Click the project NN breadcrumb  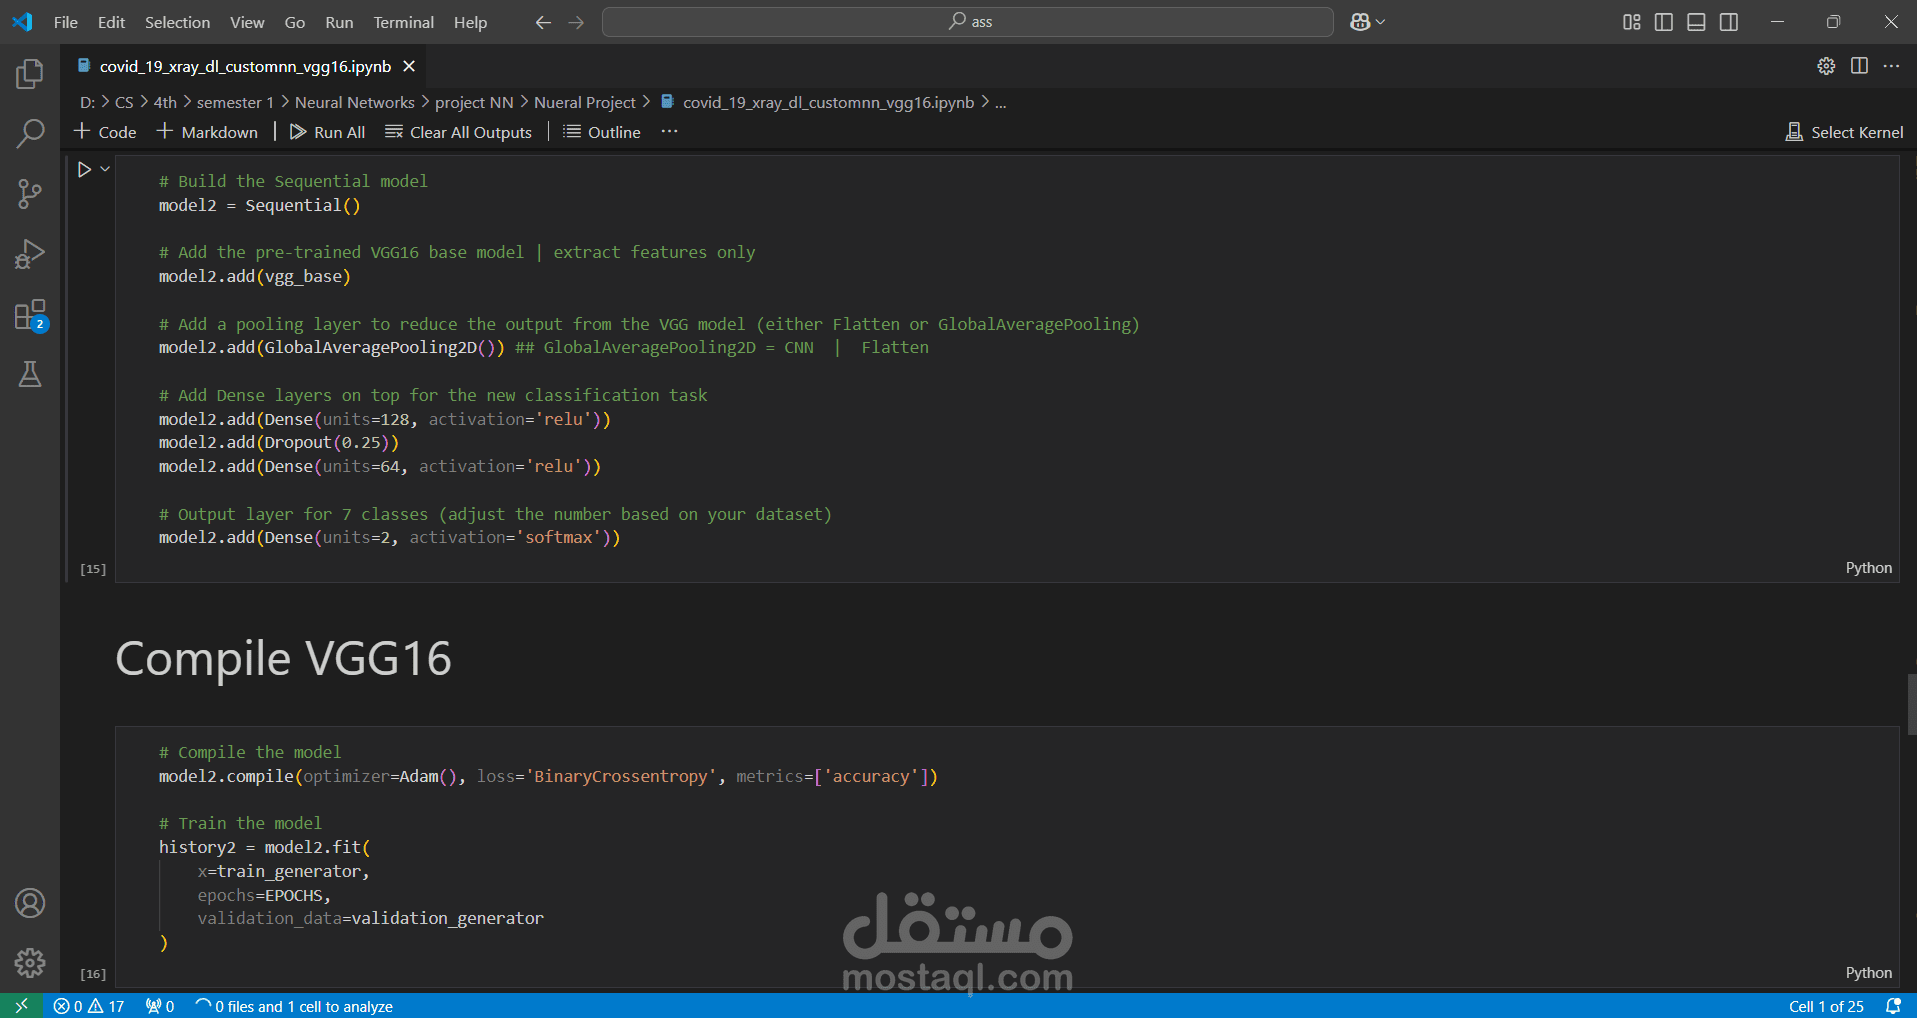click(474, 102)
